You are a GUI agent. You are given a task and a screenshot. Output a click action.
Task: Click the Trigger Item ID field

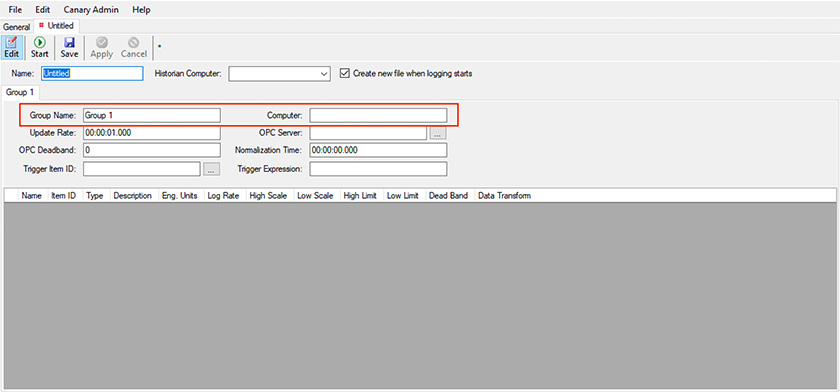141,169
